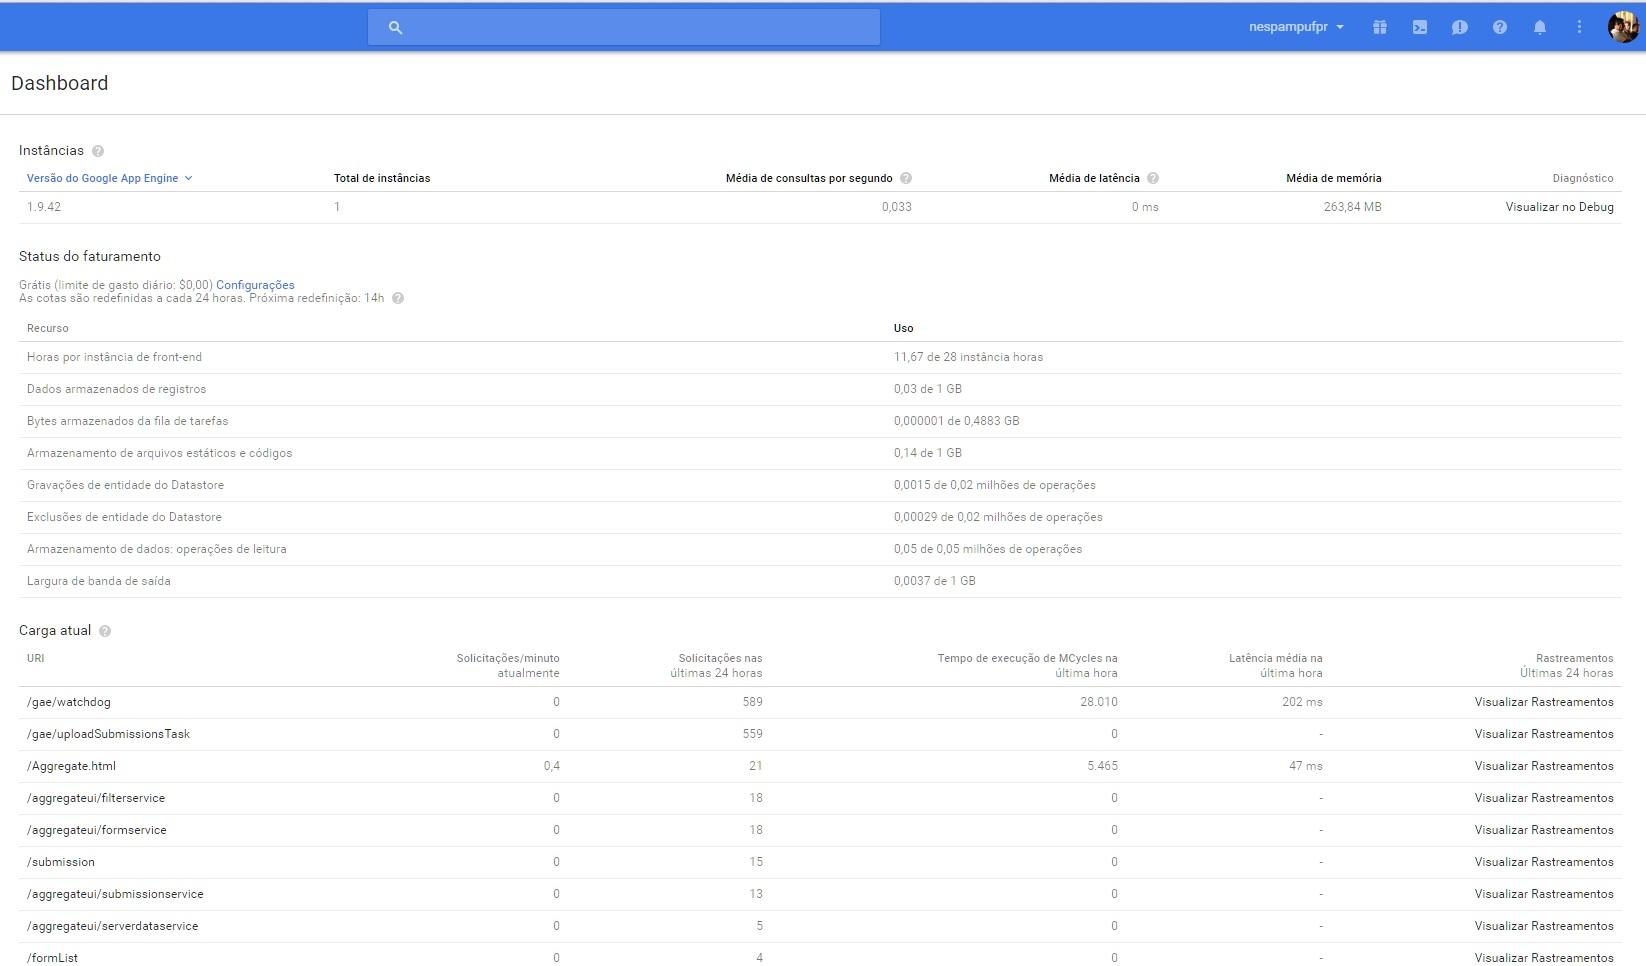Open Versão do Google App Engine dropdown
The height and width of the screenshot is (966, 1646).
click(109, 178)
